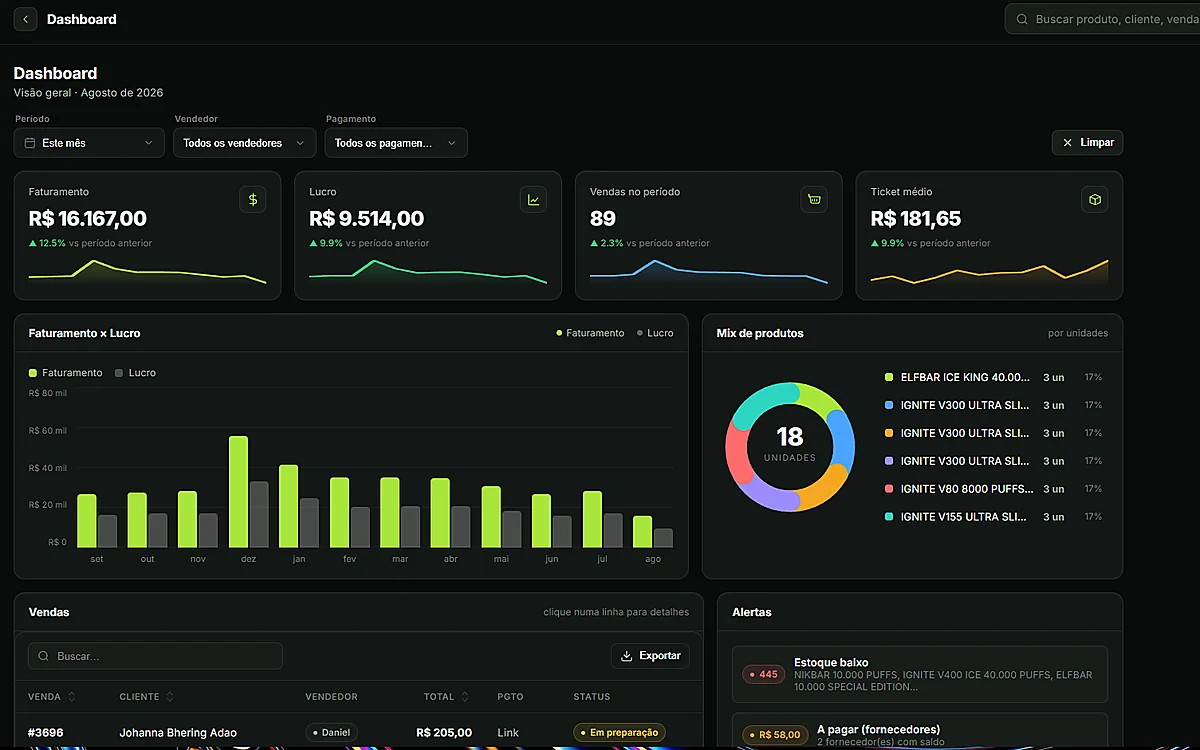Click the Daniel vendor badge in row #3696
This screenshot has width=1200, height=750.
(331, 733)
